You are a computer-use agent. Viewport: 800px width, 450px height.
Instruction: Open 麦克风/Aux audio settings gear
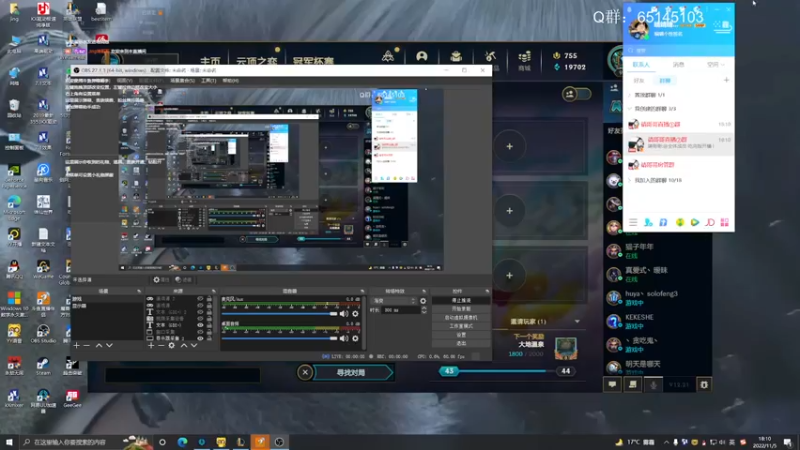coord(356,313)
